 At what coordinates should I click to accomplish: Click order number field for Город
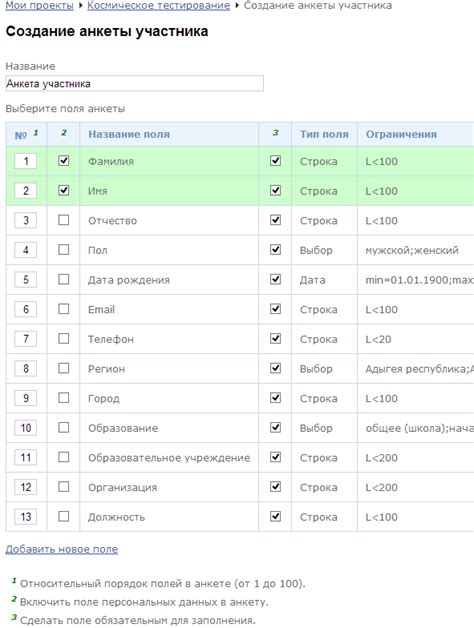26,398
